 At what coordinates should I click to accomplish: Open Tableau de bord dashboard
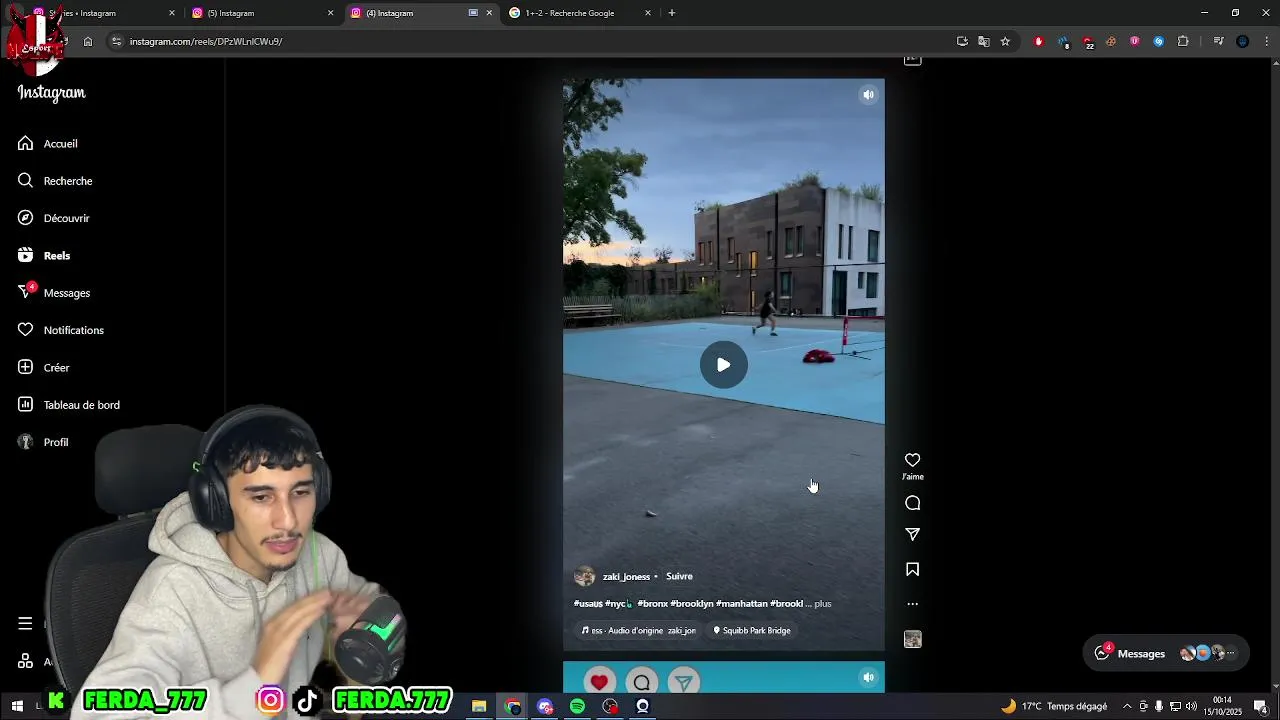(68, 405)
